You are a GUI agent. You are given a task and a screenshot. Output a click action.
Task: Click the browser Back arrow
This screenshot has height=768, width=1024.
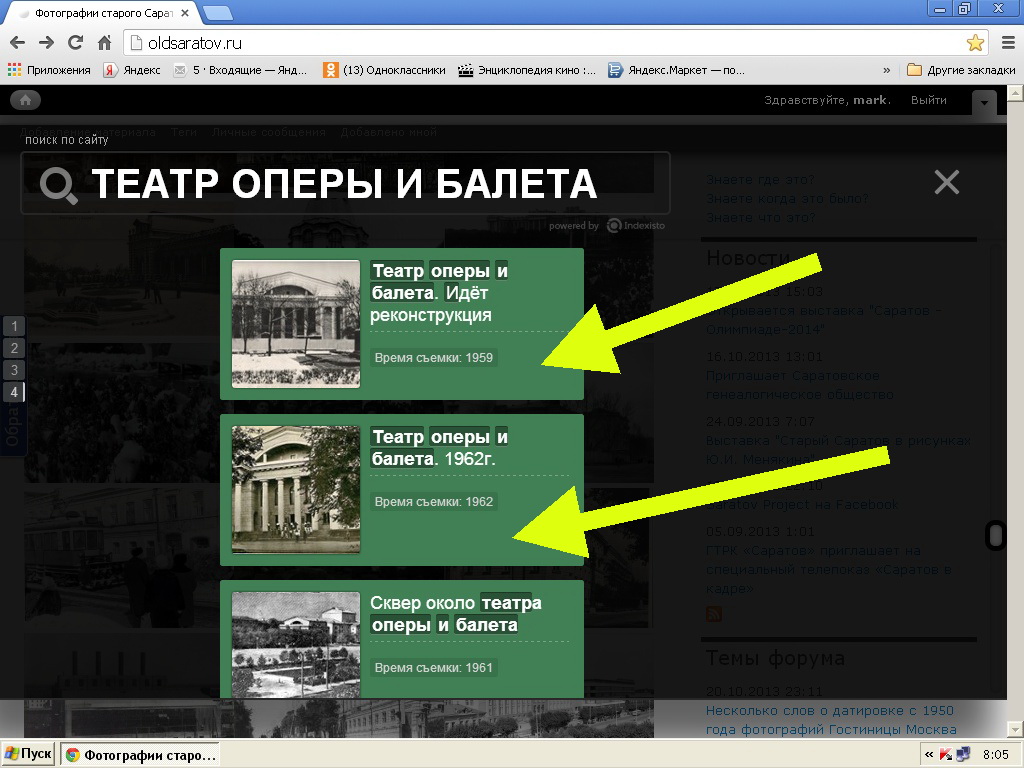tap(18, 43)
